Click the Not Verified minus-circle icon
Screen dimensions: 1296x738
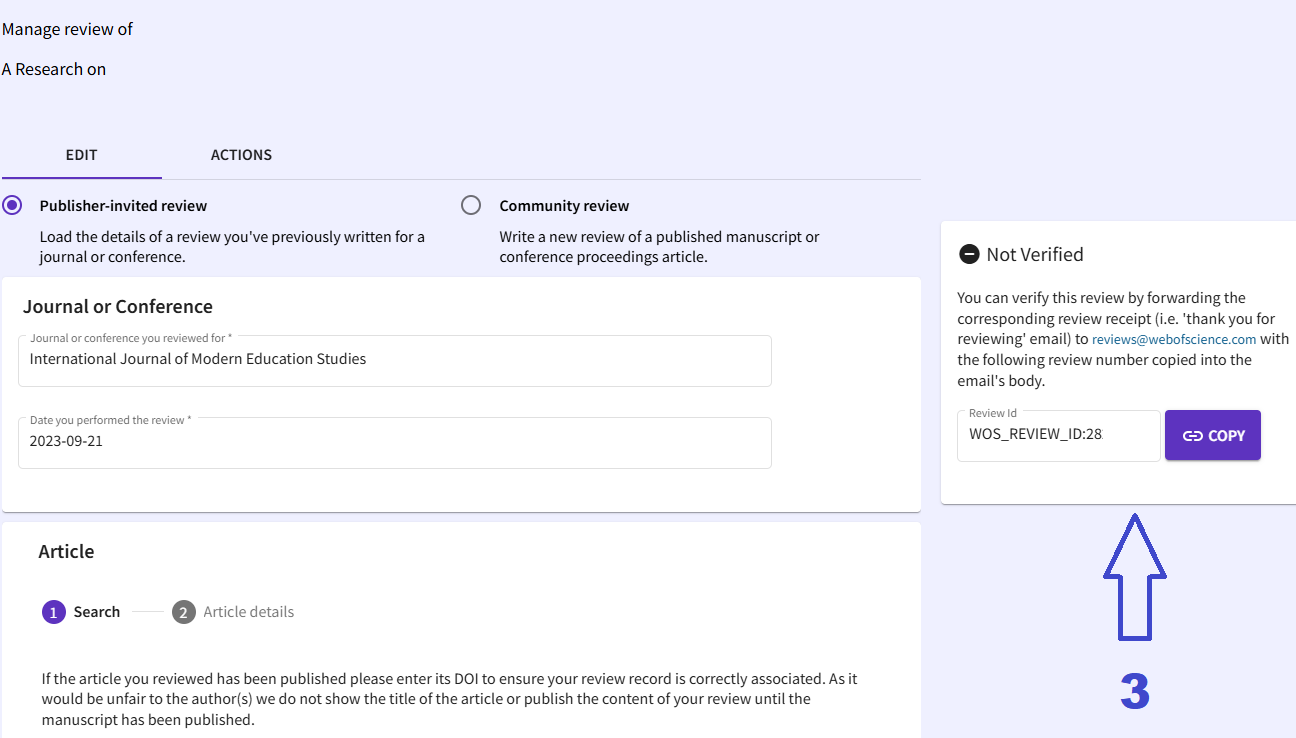point(968,254)
